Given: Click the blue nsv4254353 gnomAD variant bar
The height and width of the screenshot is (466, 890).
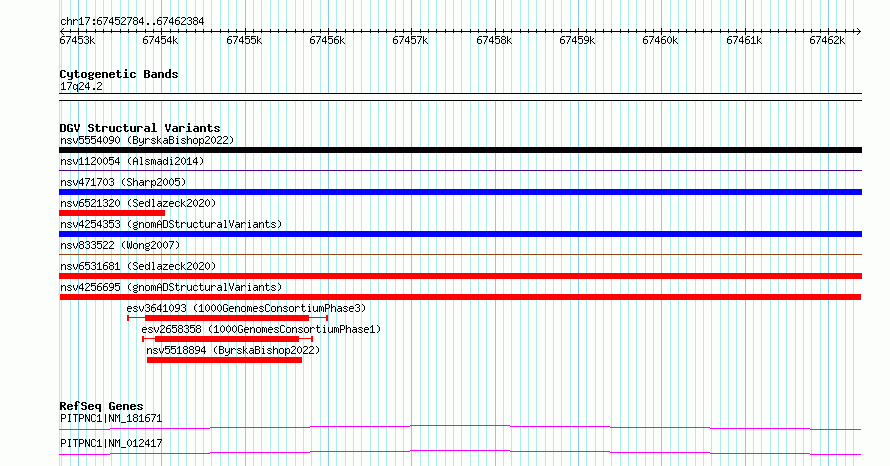Looking at the screenshot, I should pos(460,234).
